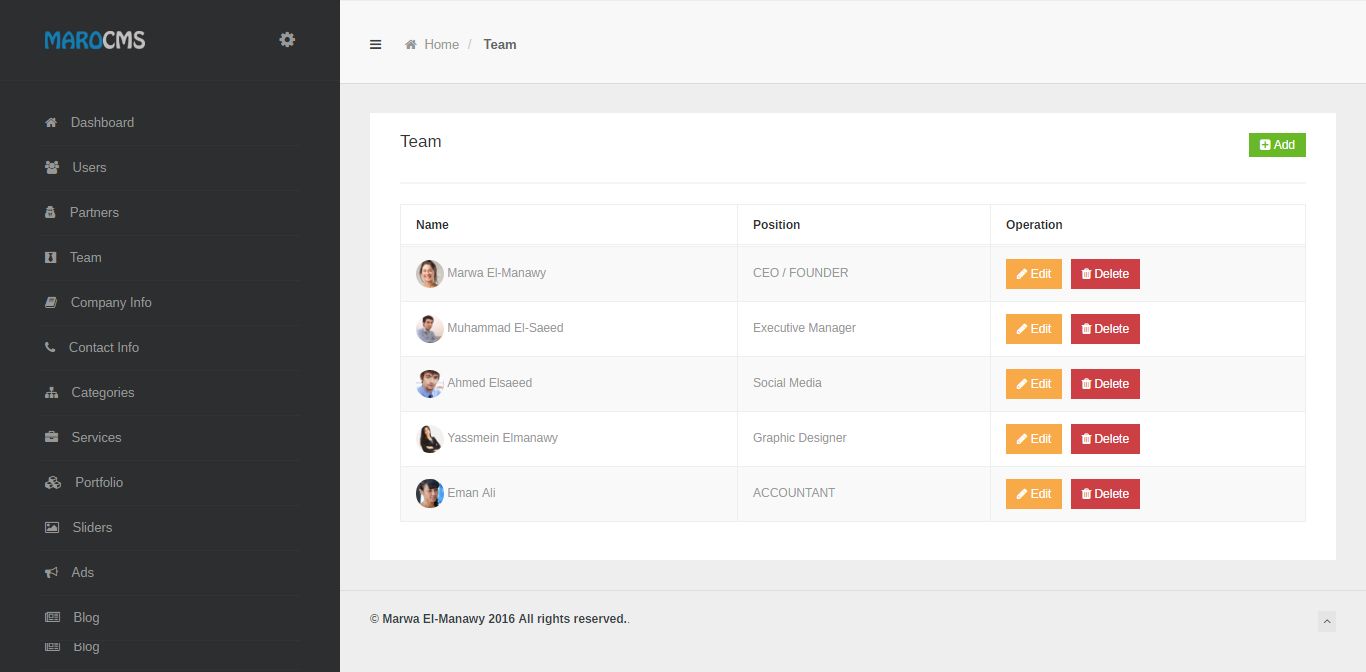Screen dimensions: 1366x672
Task: Click the scroll-to-top arrow in footer
Action: 1327,621
